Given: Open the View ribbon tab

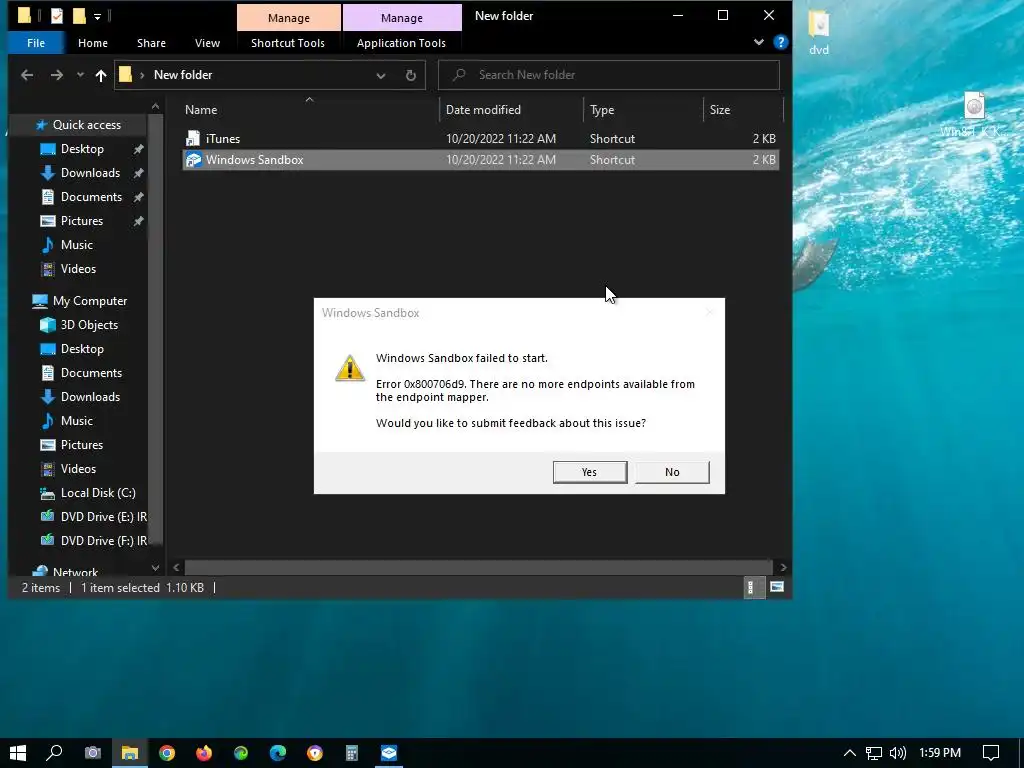Looking at the screenshot, I should click(x=207, y=43).
